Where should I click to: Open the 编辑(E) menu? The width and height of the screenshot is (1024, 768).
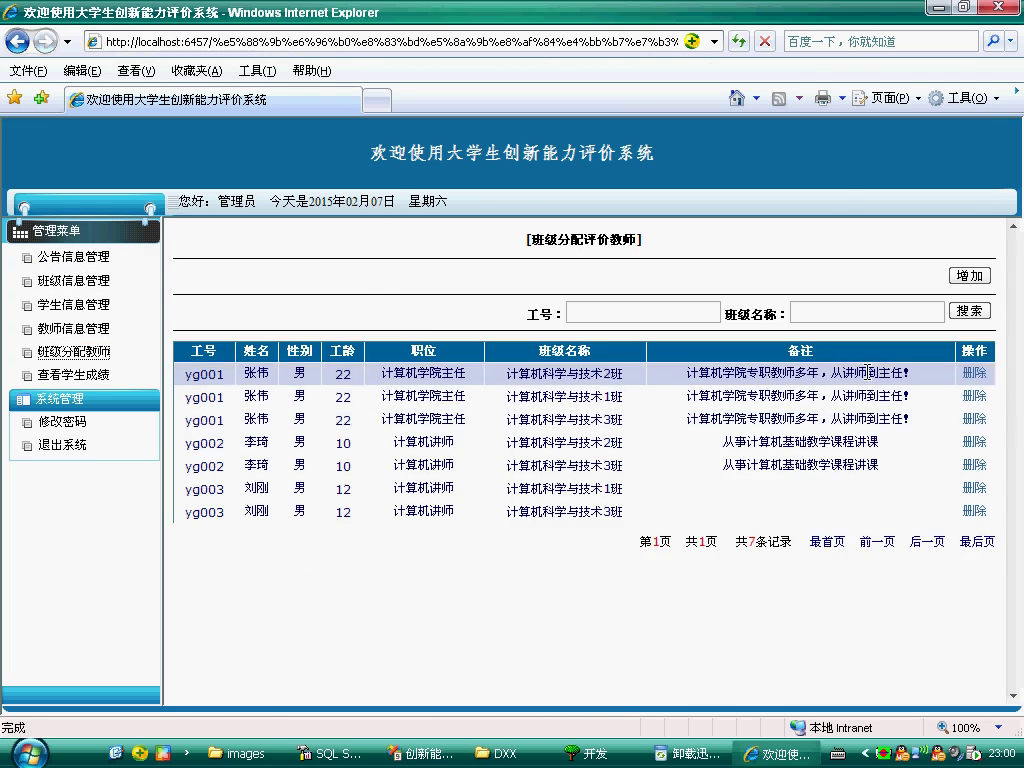(x=82, y=71)
